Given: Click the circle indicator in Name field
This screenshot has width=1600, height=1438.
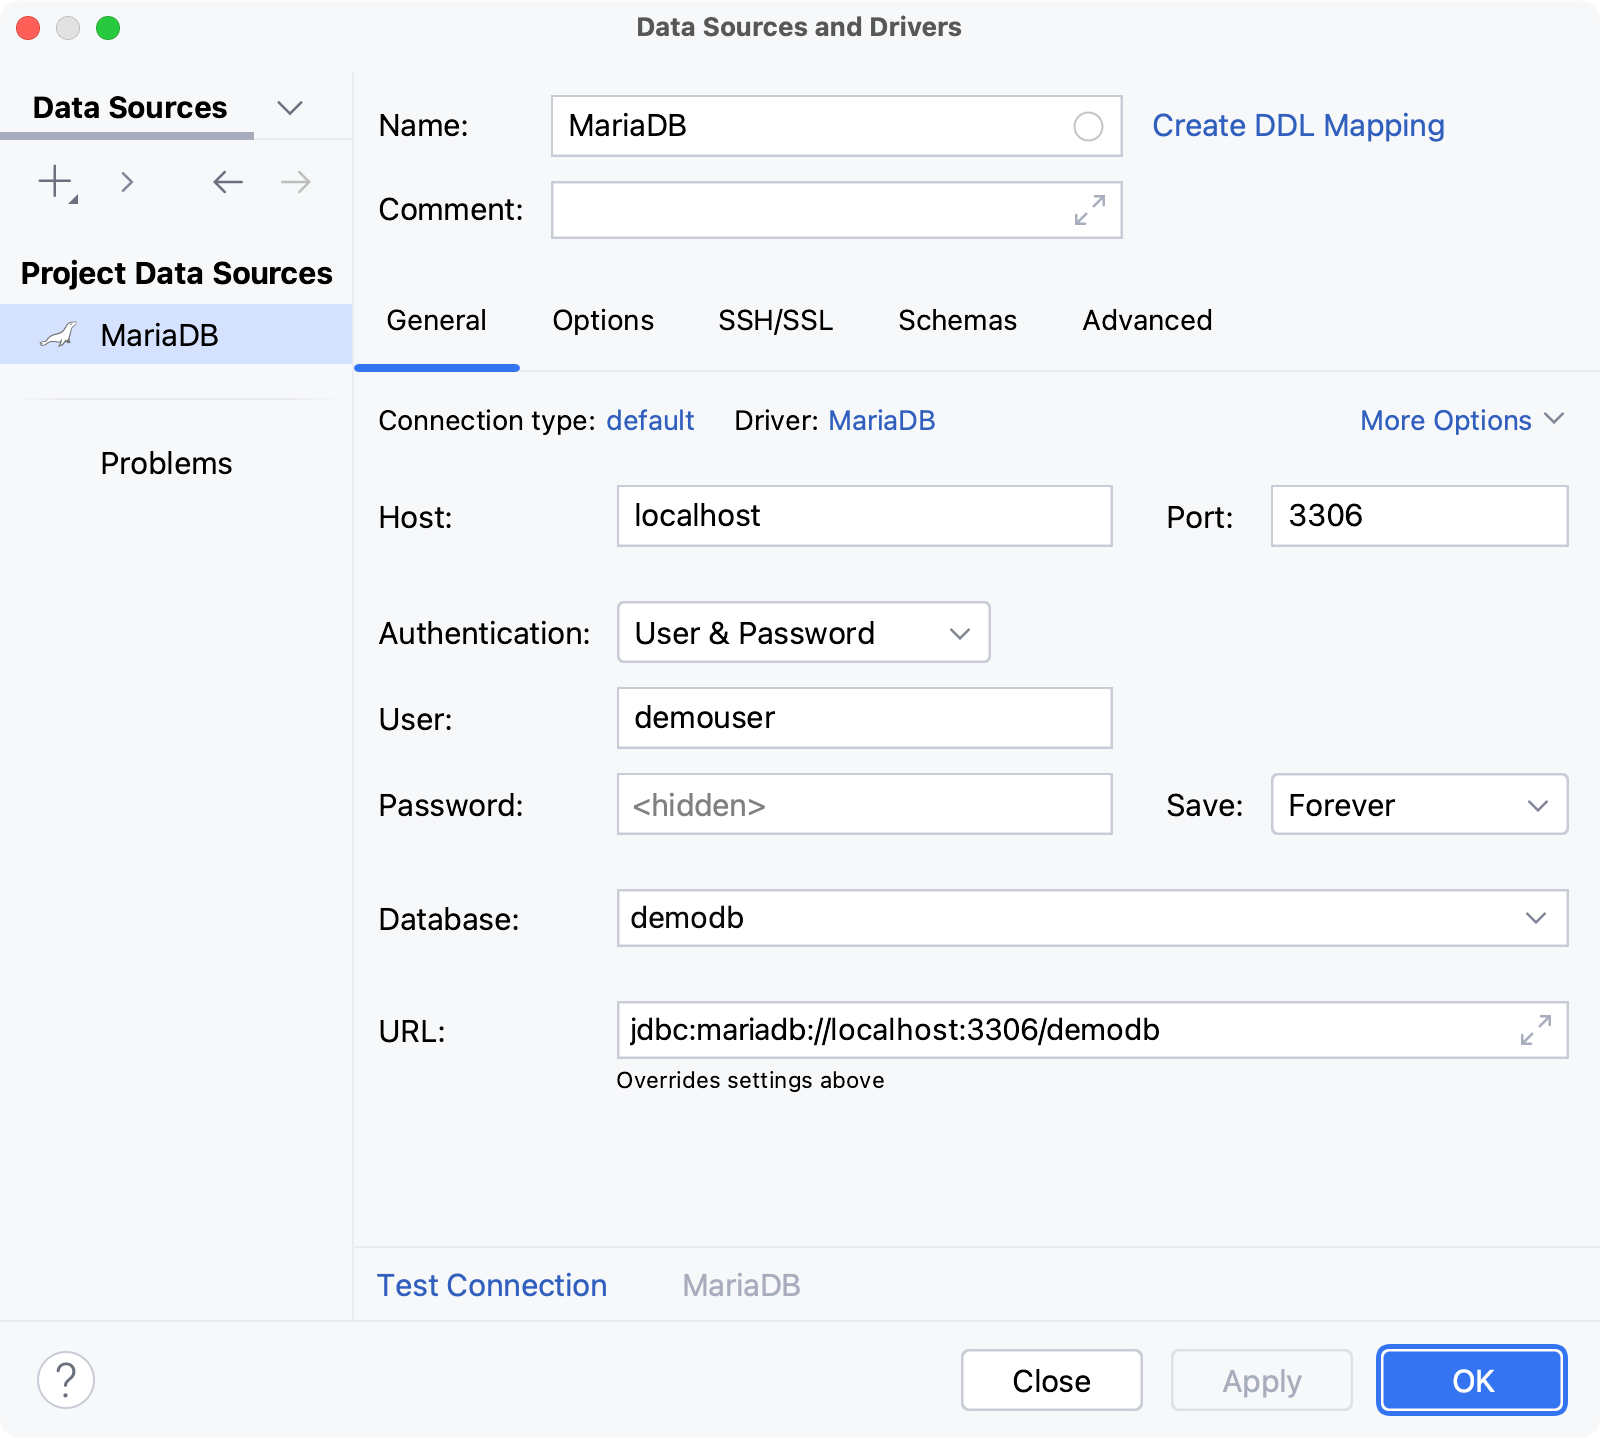Looking at the screenshot, I should (1088, 126).
